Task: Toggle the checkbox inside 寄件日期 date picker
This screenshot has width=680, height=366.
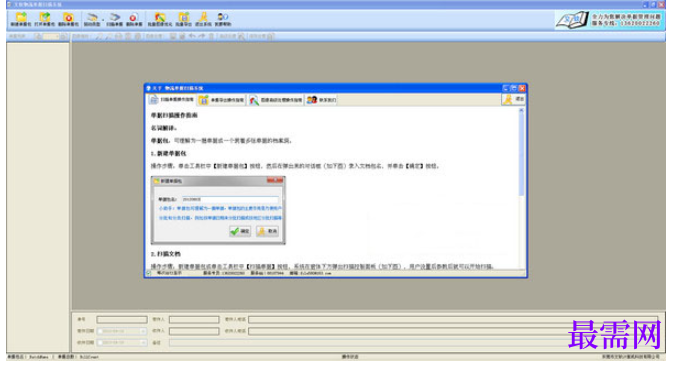Action: 100,331
